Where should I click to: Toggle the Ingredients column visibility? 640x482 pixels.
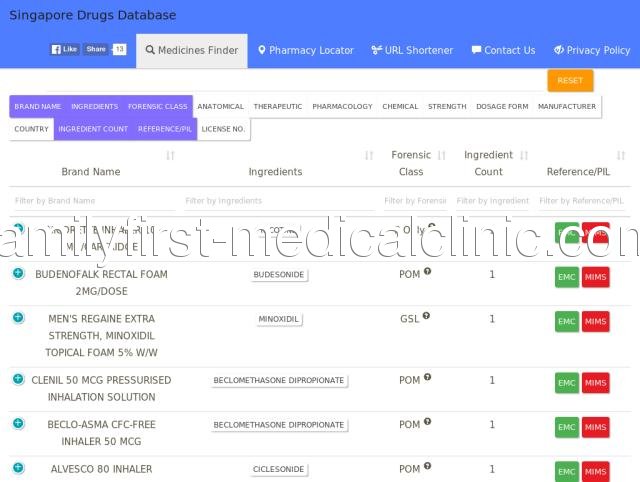click(94, 107)
